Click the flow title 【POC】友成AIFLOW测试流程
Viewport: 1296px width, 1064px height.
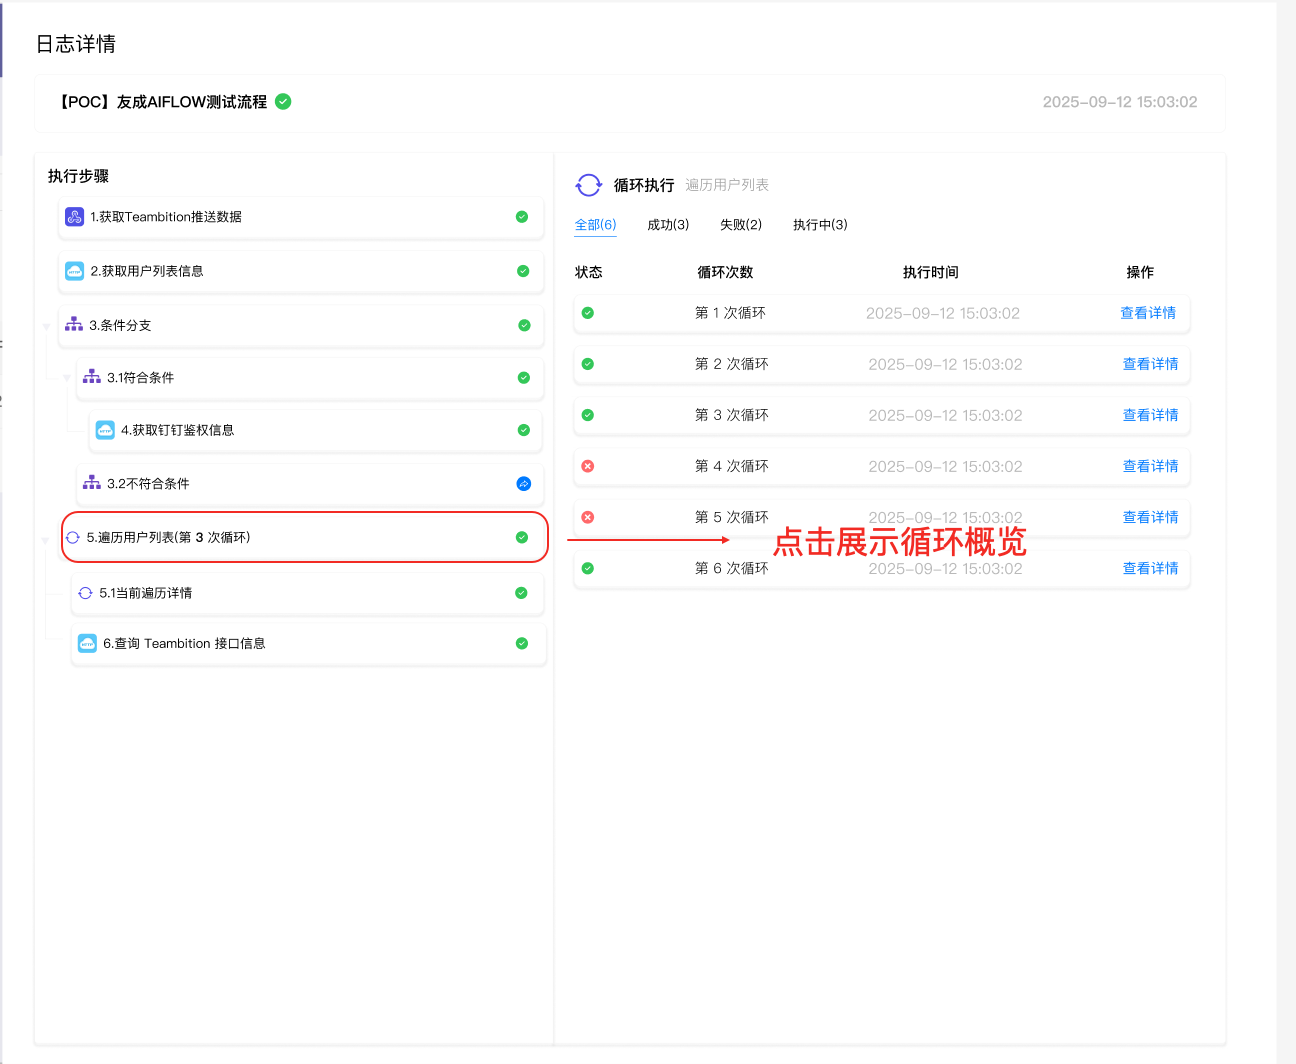click(161, 102)
